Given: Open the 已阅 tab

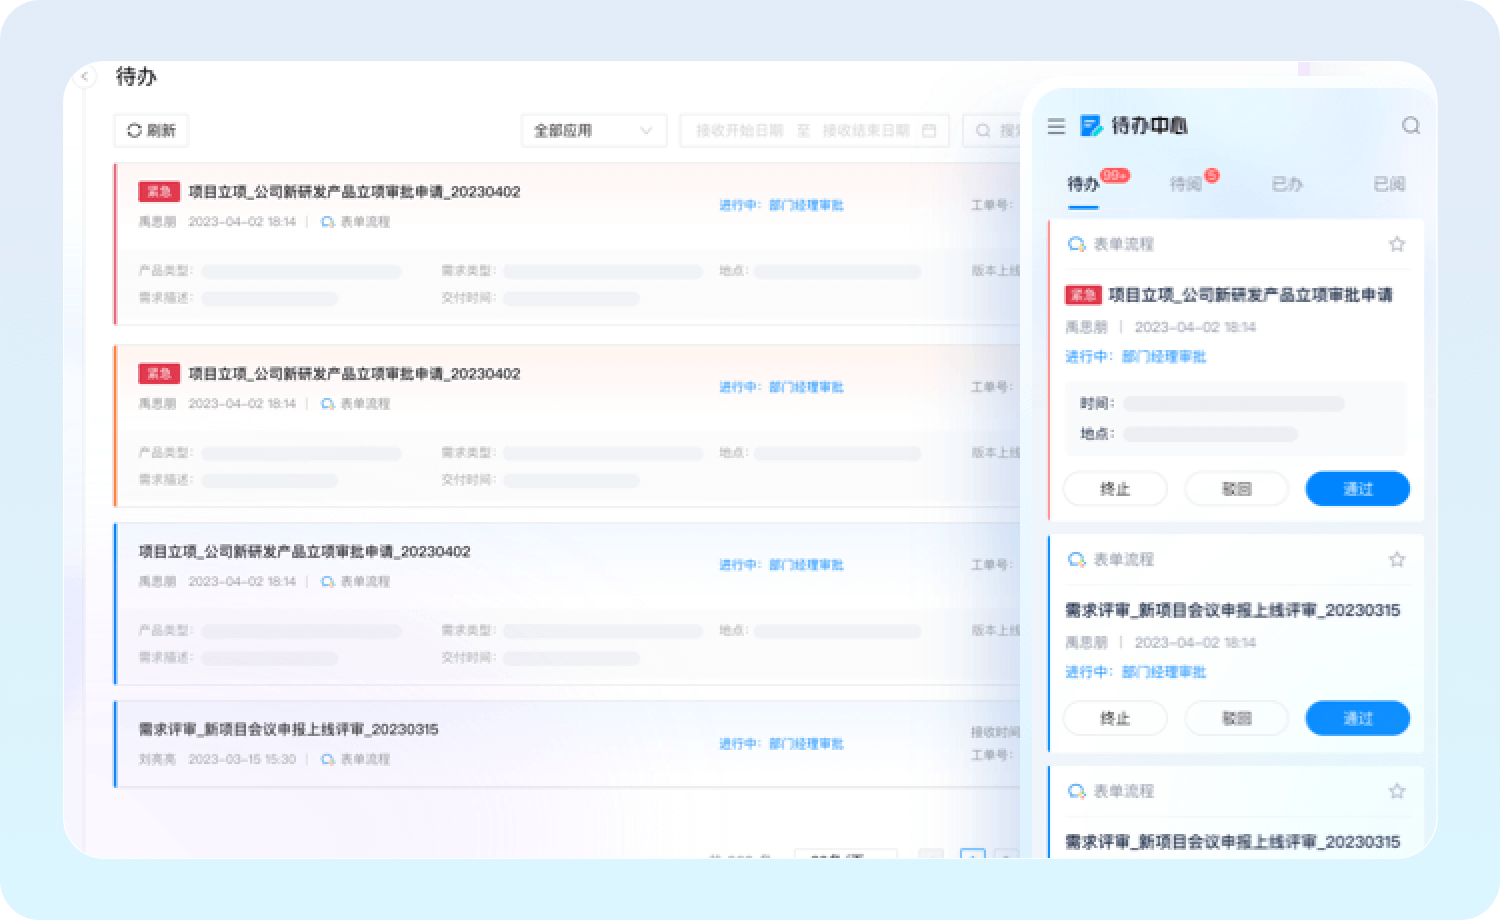Looking at the screenshot, I should tap(1389, 184).
